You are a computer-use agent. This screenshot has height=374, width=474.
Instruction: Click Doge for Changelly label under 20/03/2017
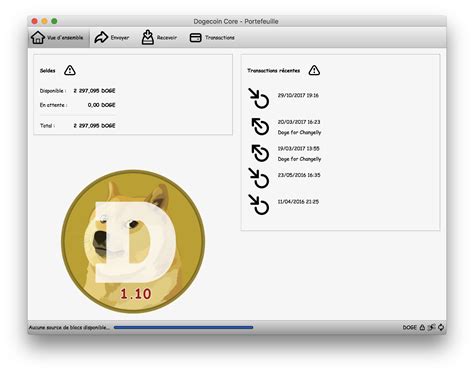[x=299, y=132]
